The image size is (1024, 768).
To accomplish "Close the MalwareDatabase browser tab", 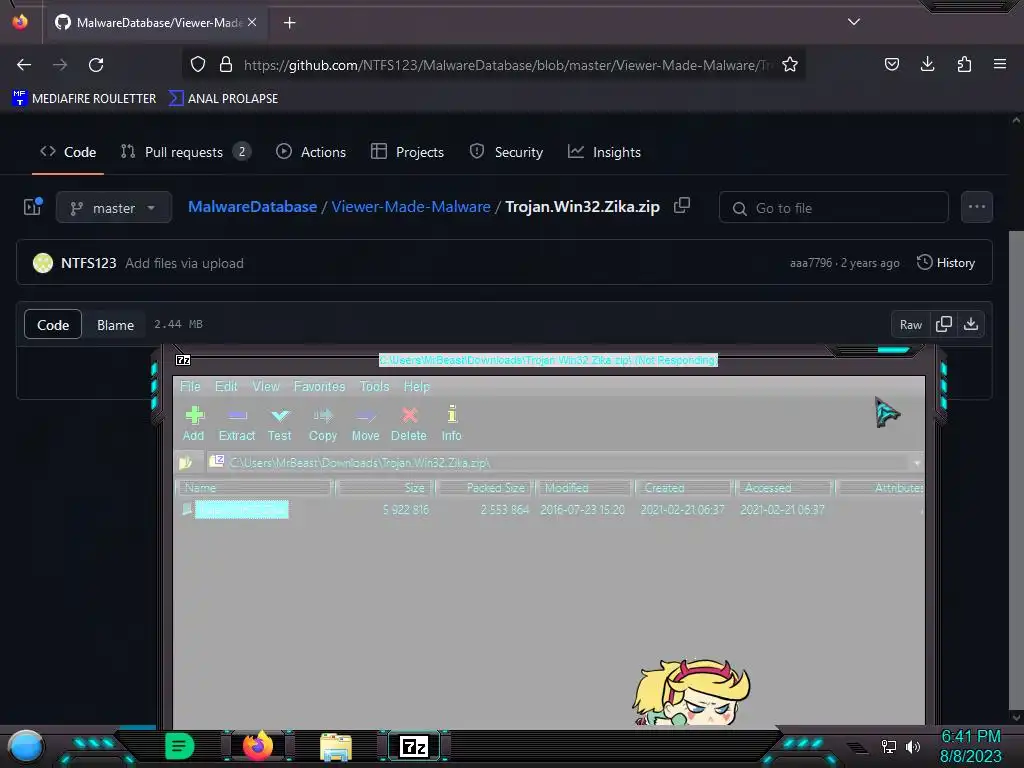I will pos(252,23).
